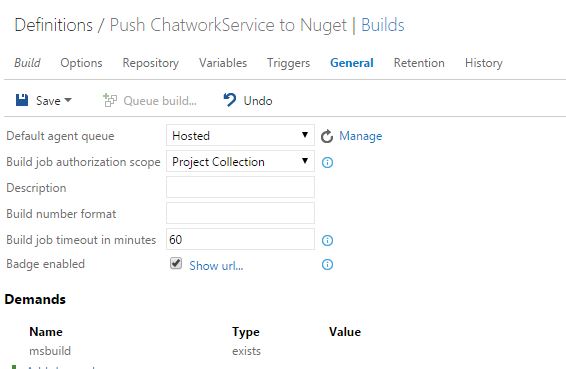The image size is (566, 369).
Task: Click the Save floppy disk icon
Action: coord(22,100)
